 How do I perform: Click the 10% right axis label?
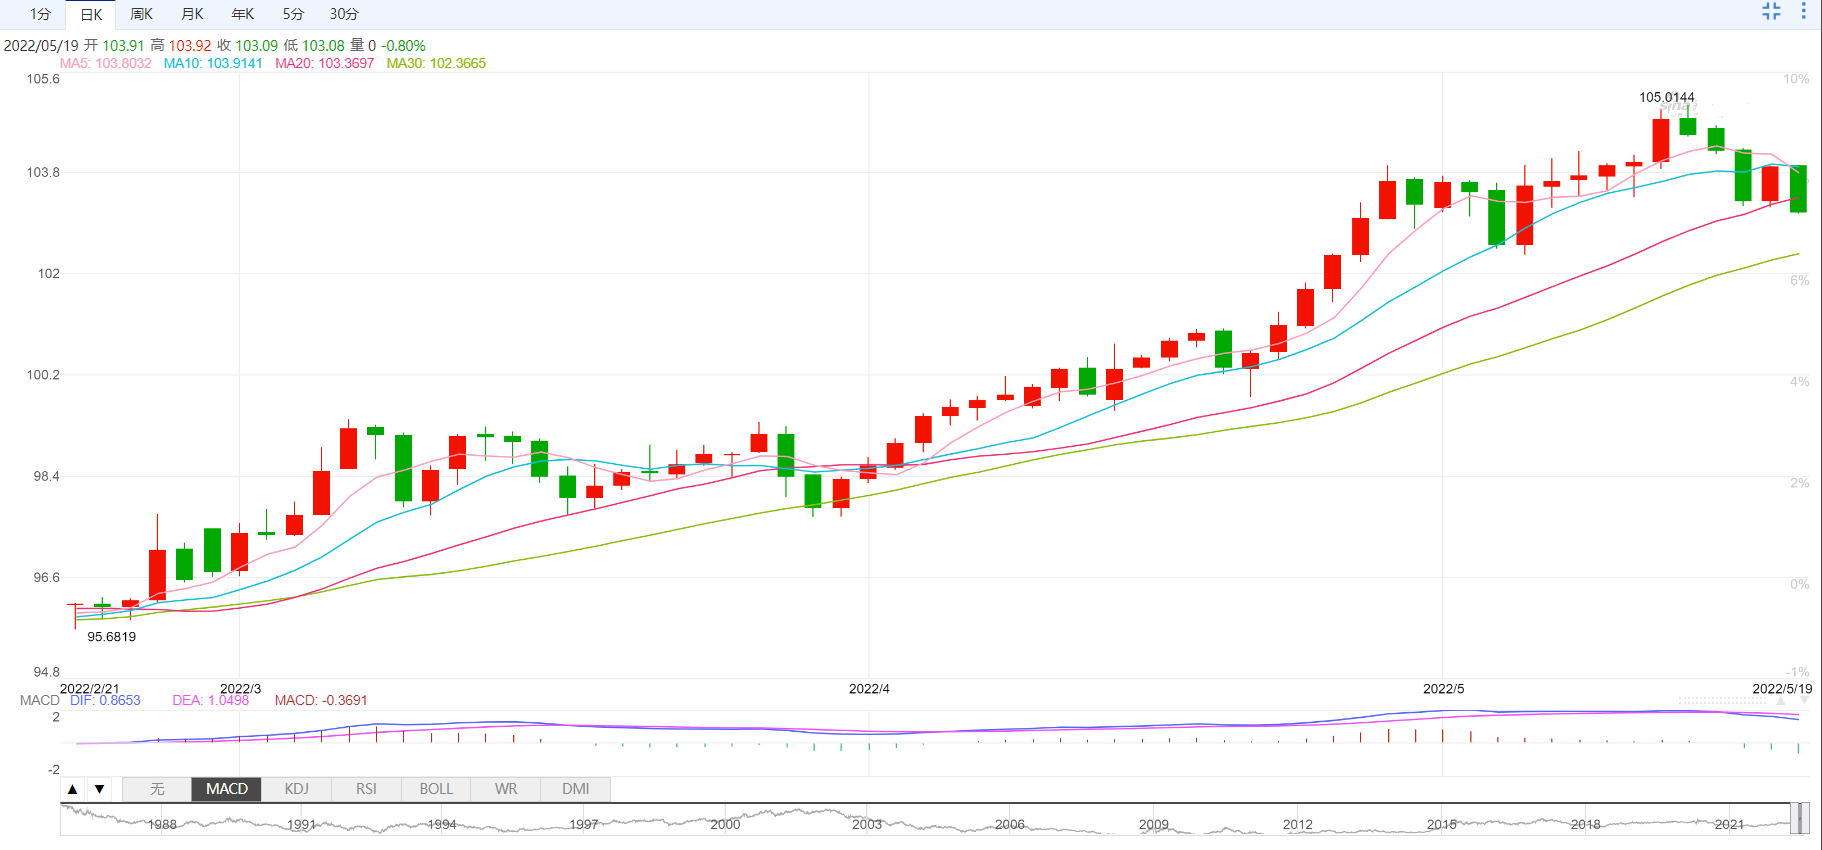click(1796, 79)
